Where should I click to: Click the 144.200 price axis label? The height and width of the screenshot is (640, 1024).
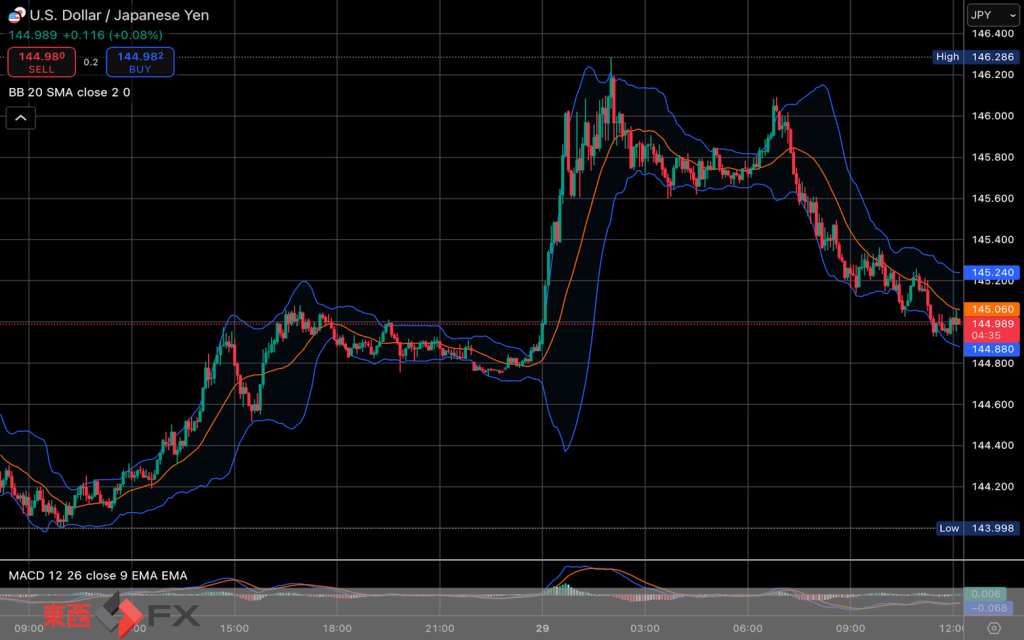click(993, 487)
